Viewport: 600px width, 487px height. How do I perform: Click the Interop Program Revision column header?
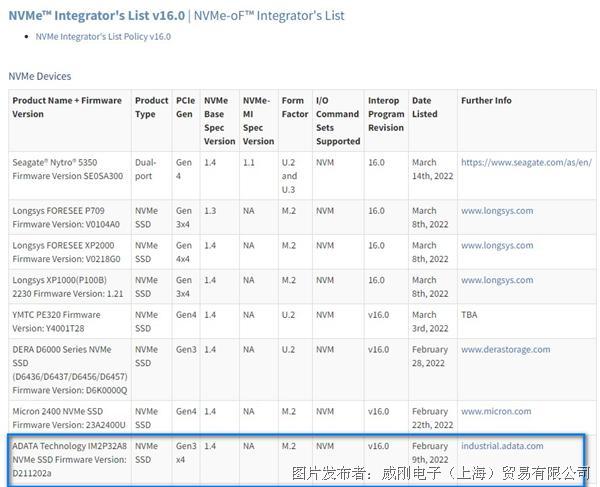click(386, 121)
